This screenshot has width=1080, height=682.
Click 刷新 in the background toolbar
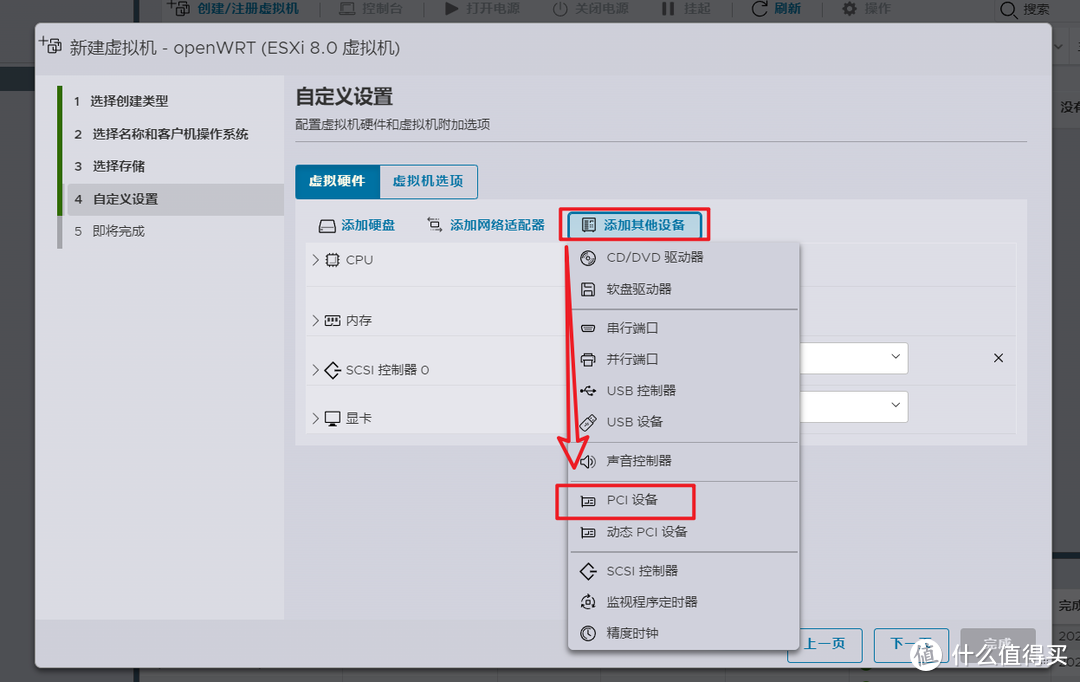(776, 9)
